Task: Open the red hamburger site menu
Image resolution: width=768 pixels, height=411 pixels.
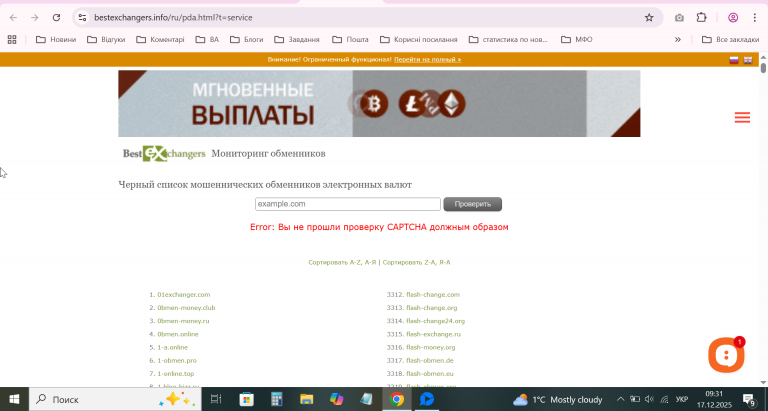Action: click(x=742, y=118)
